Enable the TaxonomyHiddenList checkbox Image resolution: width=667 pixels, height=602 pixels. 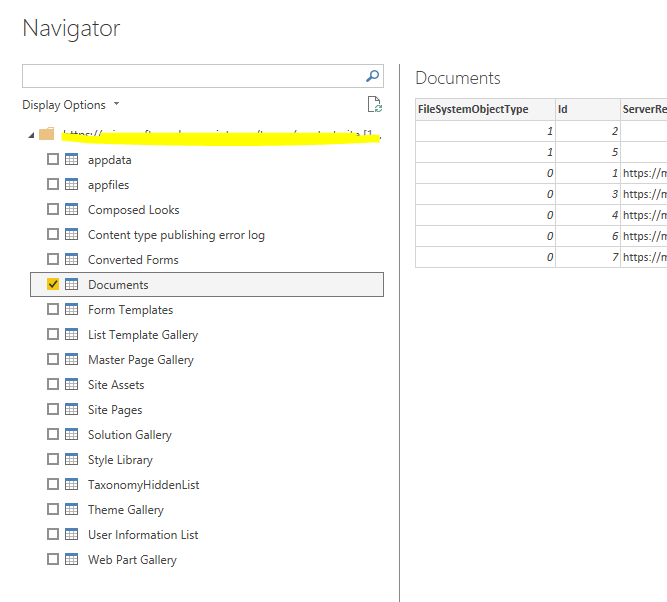[53, 484]
